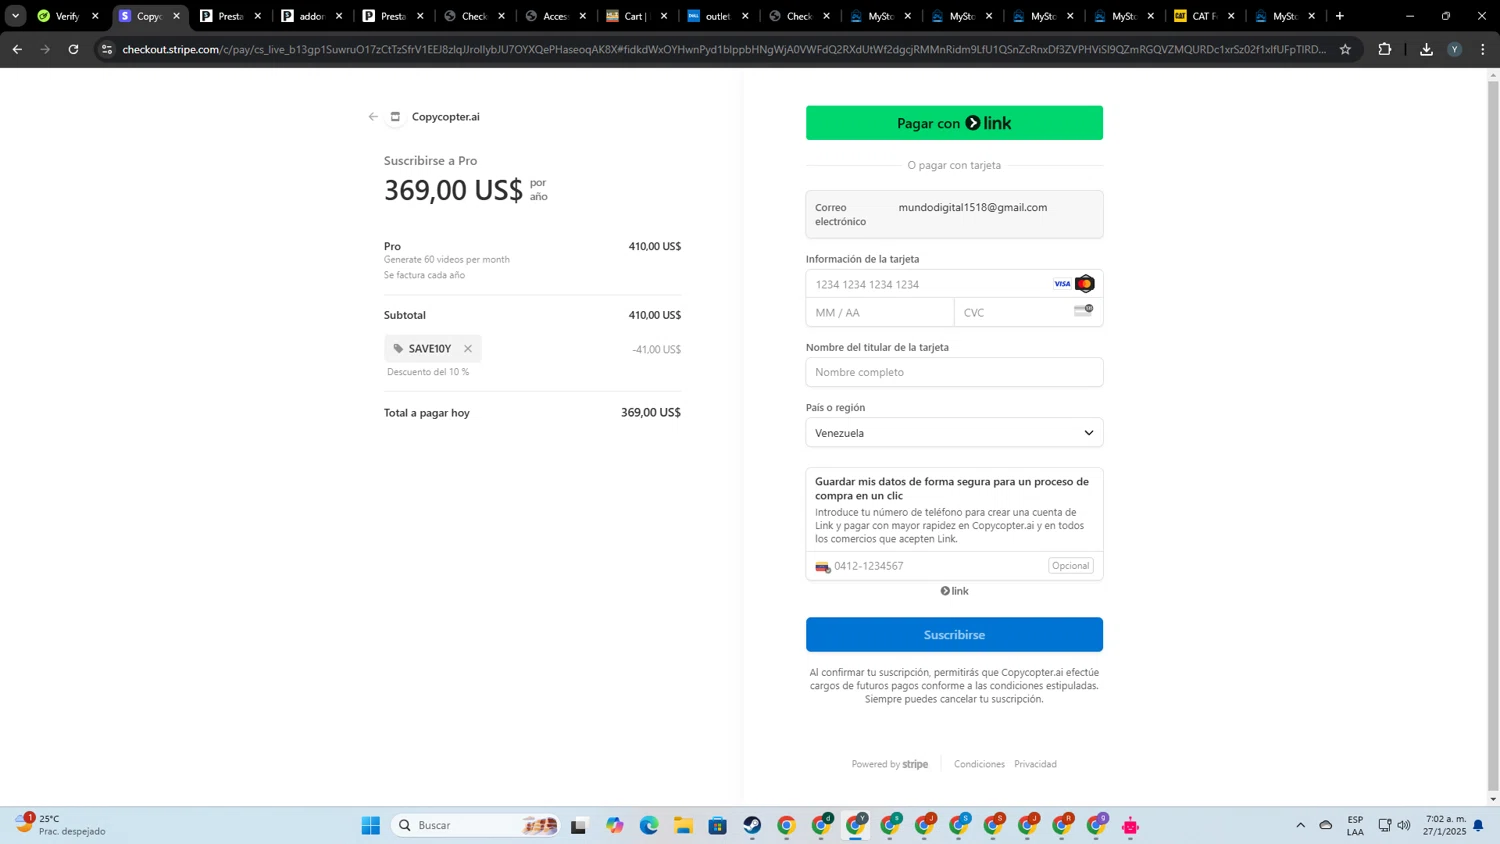This screenshot has height=844, width=1500.
Task: Bookmark this page with the star
Action: [x=1345, y=49]
